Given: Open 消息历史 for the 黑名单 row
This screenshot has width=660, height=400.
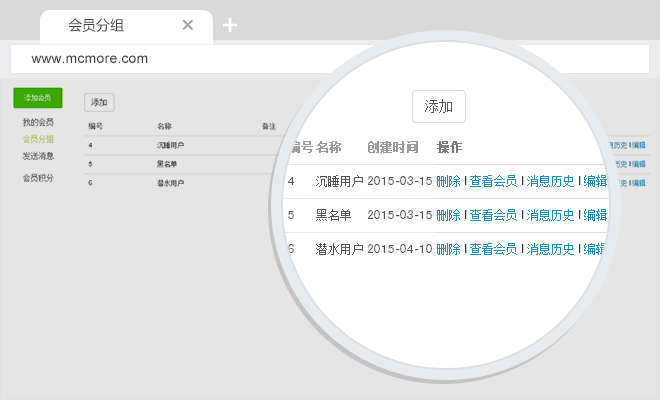Looking at the screenshot, I should coord(551,215).
